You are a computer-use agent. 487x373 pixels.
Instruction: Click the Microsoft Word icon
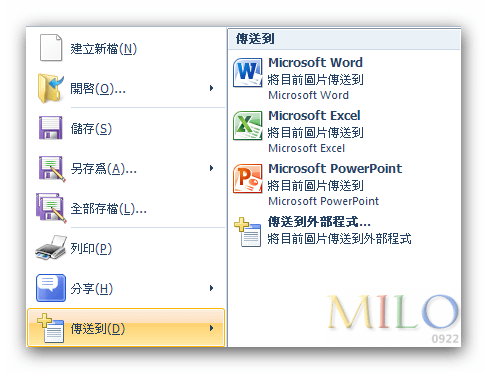coord(247,73)
